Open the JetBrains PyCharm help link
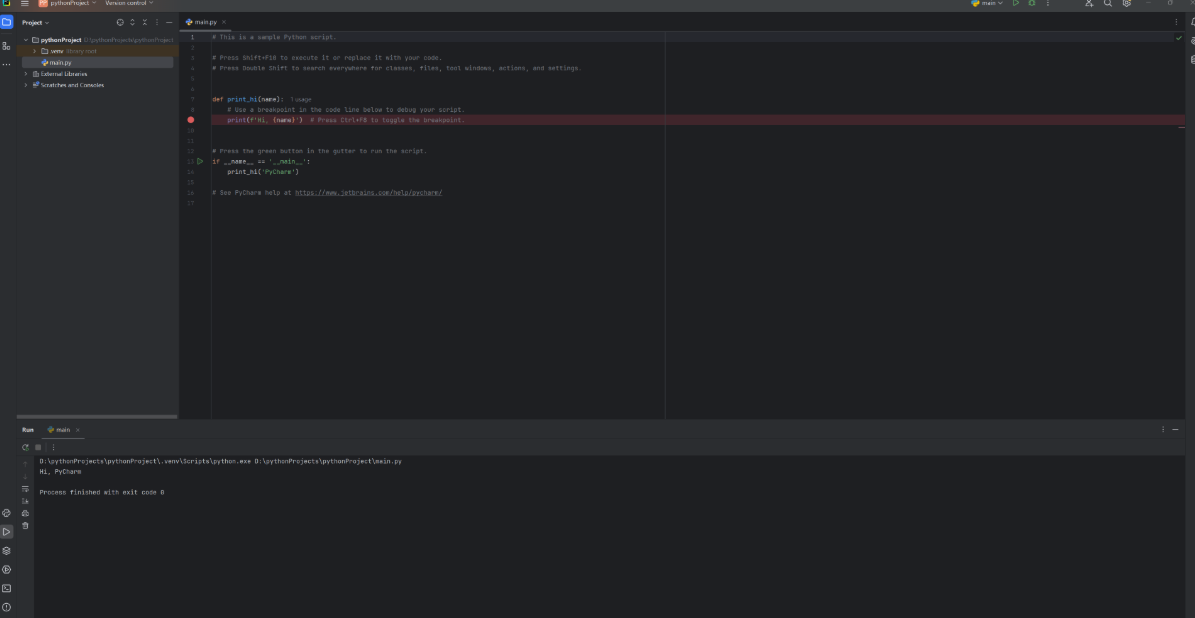This screenshot has height=618, width=1195. [368, 193]
